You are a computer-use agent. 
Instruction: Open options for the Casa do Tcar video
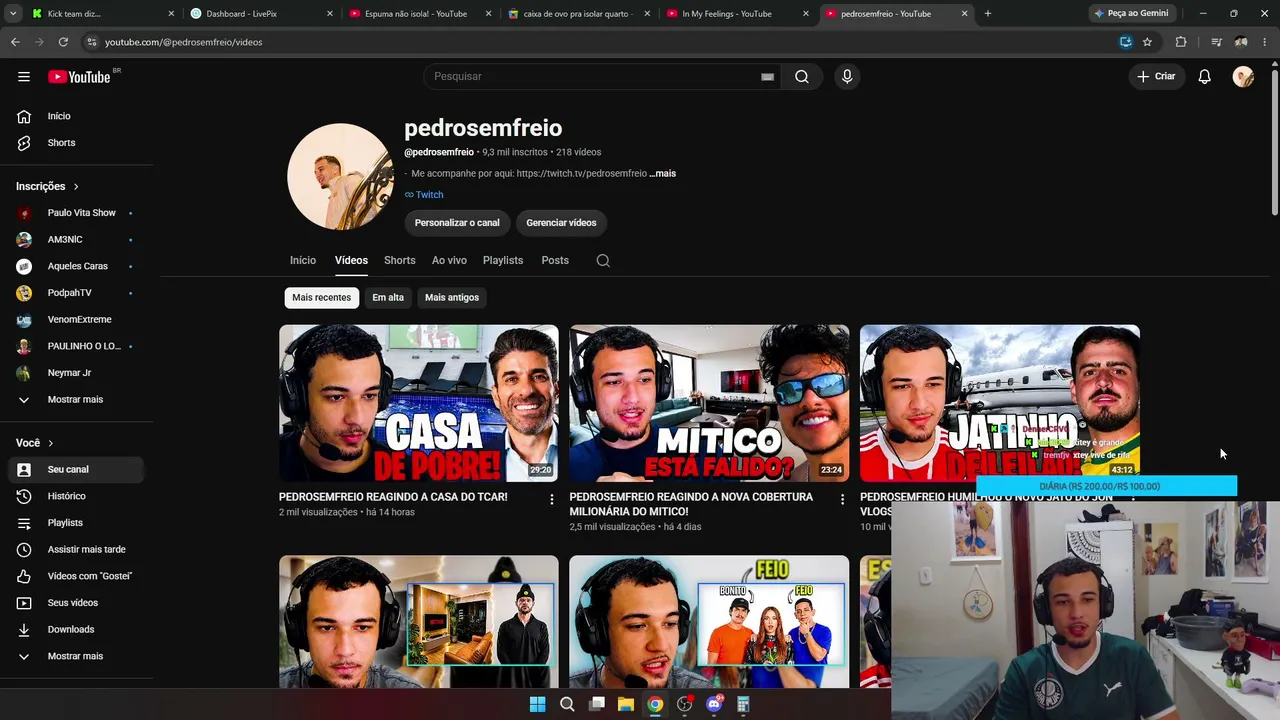tap(551, 499)
